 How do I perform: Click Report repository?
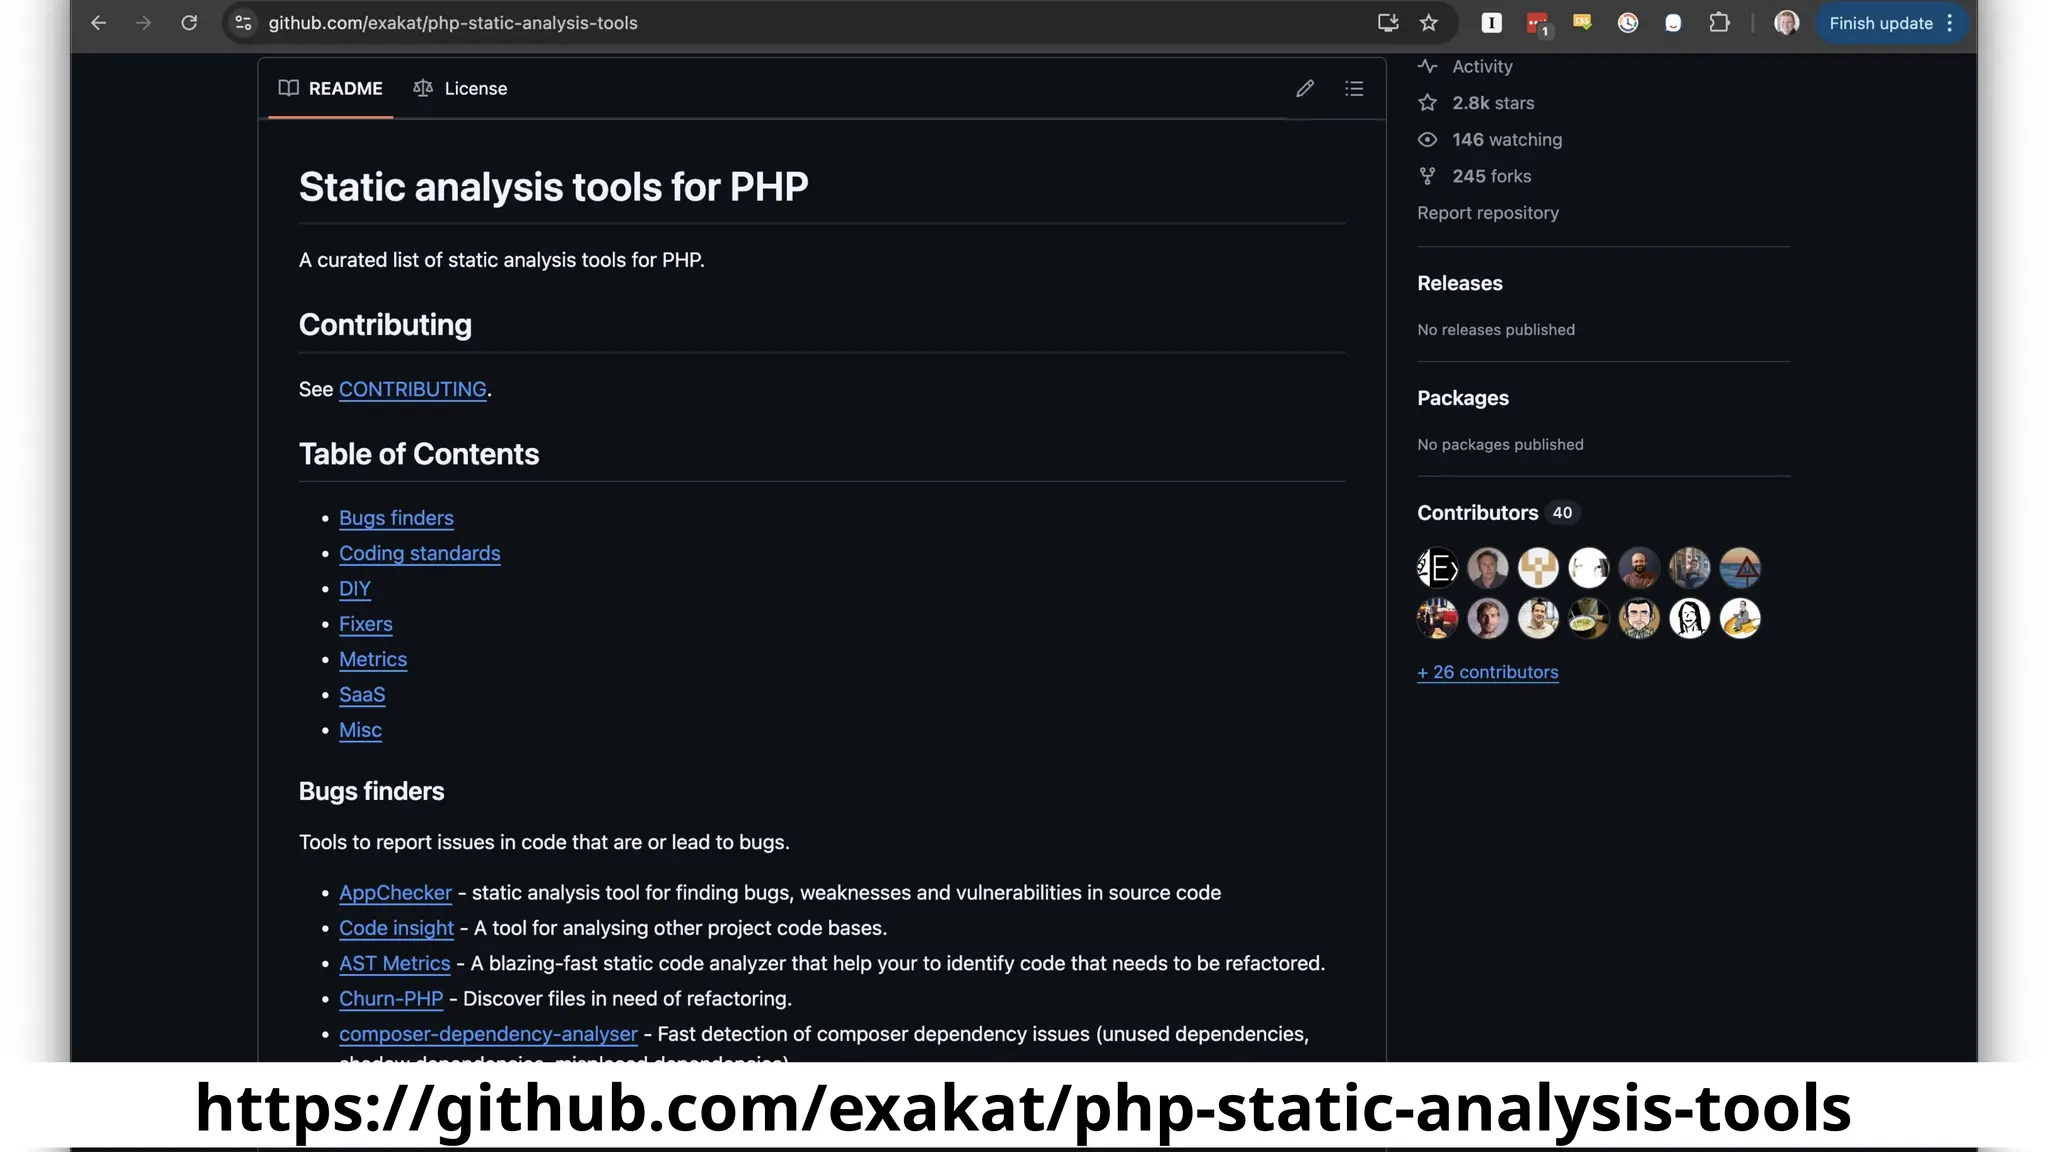coord(1488,212)
